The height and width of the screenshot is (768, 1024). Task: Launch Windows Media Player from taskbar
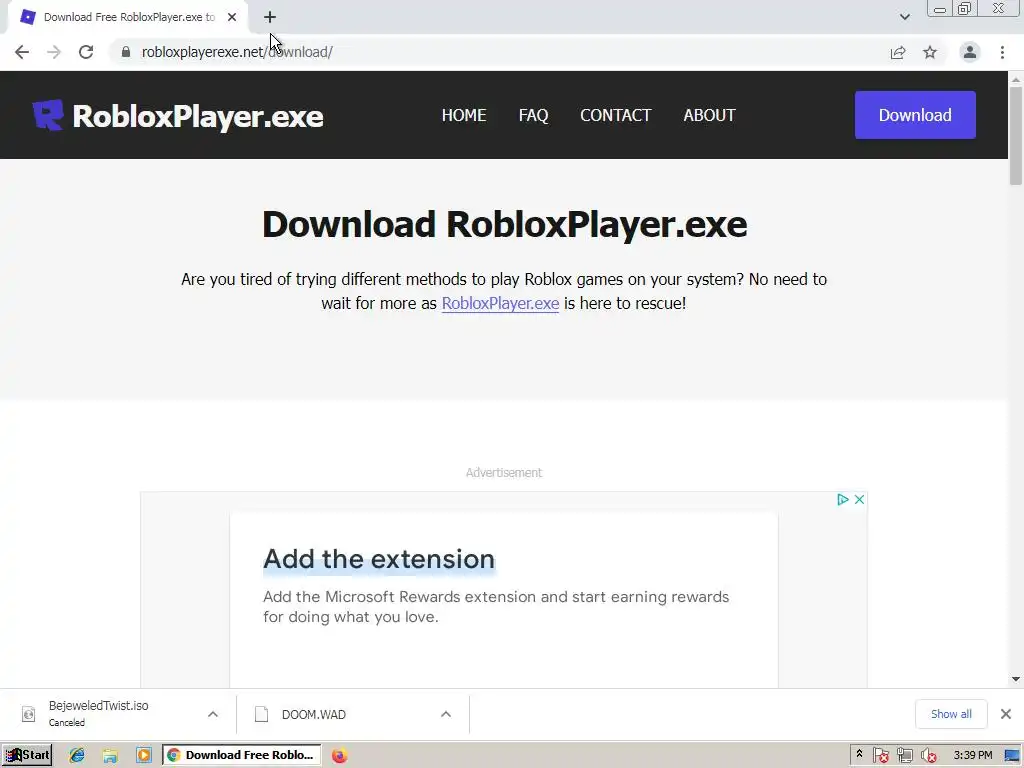coord(144,756)
